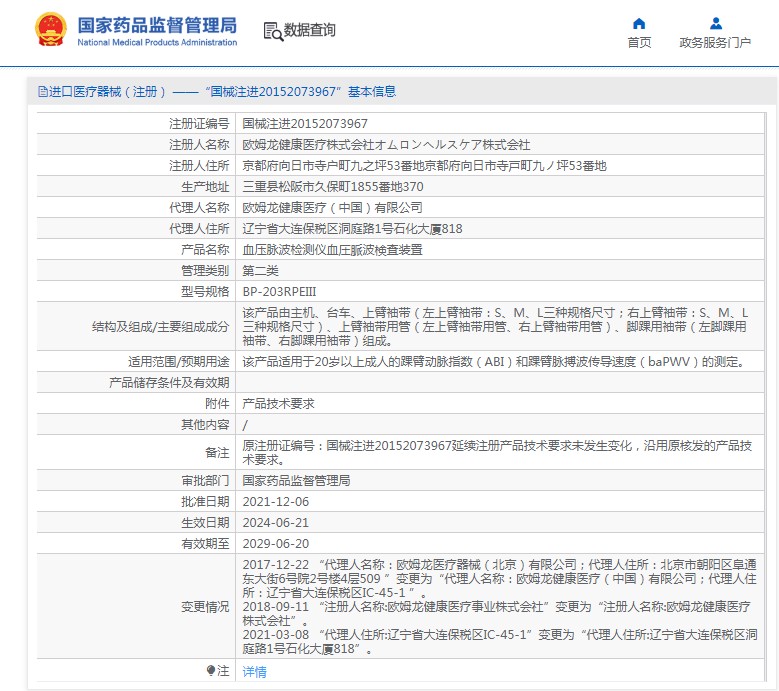
Task: Click the expiry date 2029-06-20
Action: click(276, 543)
